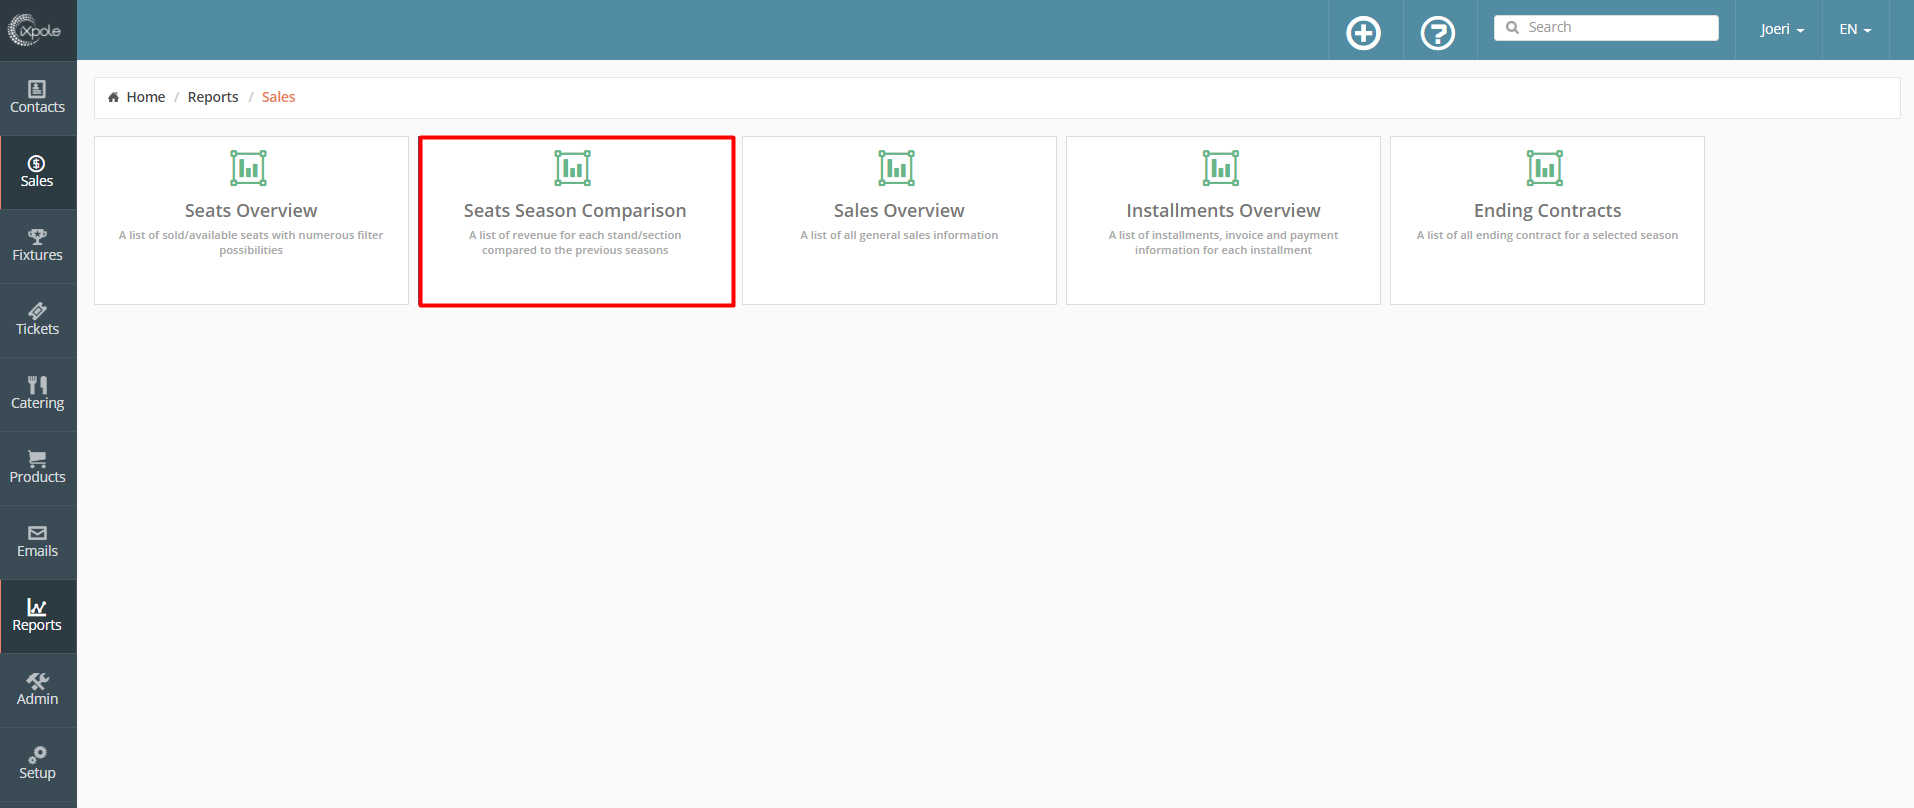This screenshot has width=1914, height=808.
Task: Click the Seats Season Comparison chart icon
Action: [x=573, y=168]
